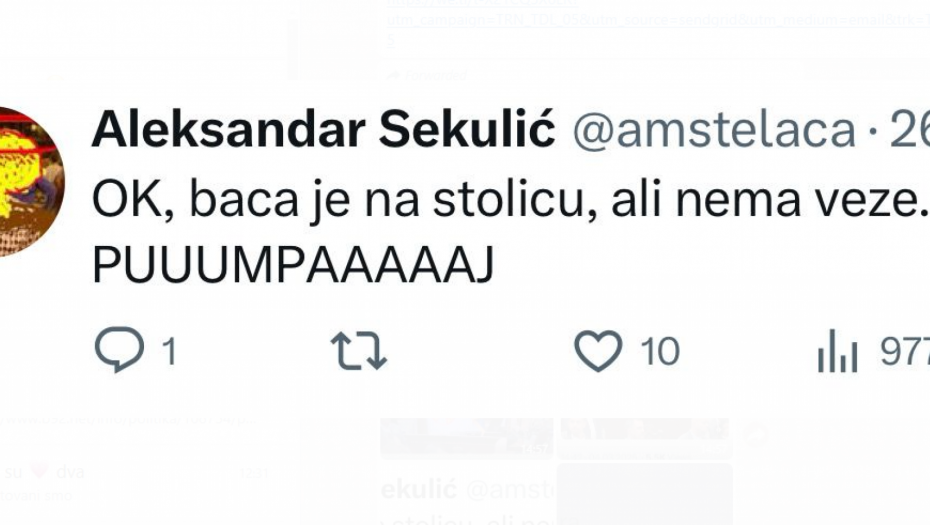Open the faded left video thumbnail below
Image resolution: width=930 pixels, height=525 pixels.
(466, 437)
